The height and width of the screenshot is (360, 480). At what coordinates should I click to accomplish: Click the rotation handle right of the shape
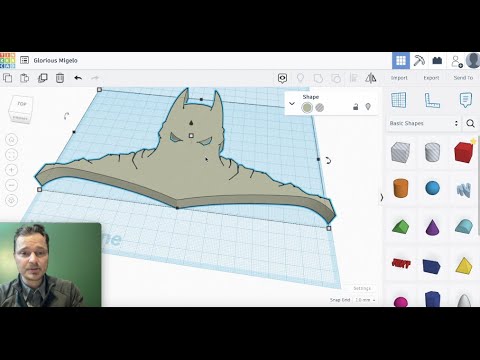coord(328,161)
